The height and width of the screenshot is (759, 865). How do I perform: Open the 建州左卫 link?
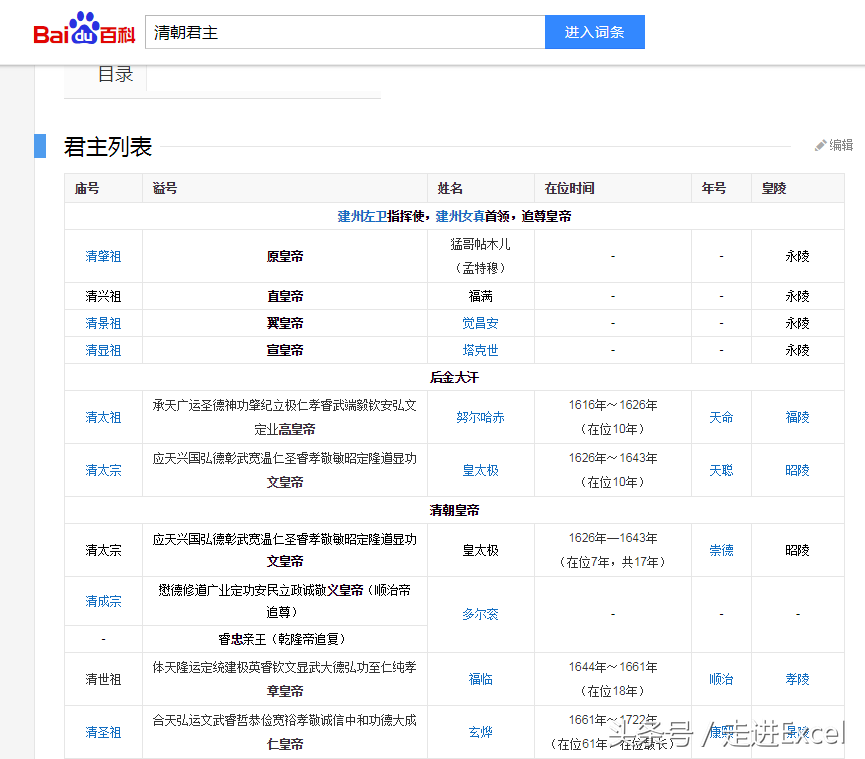[362, 216]
